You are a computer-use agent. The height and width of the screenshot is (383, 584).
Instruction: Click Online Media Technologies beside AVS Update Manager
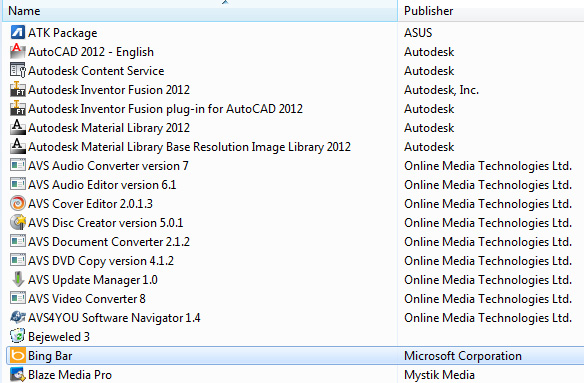pos(488,280)
